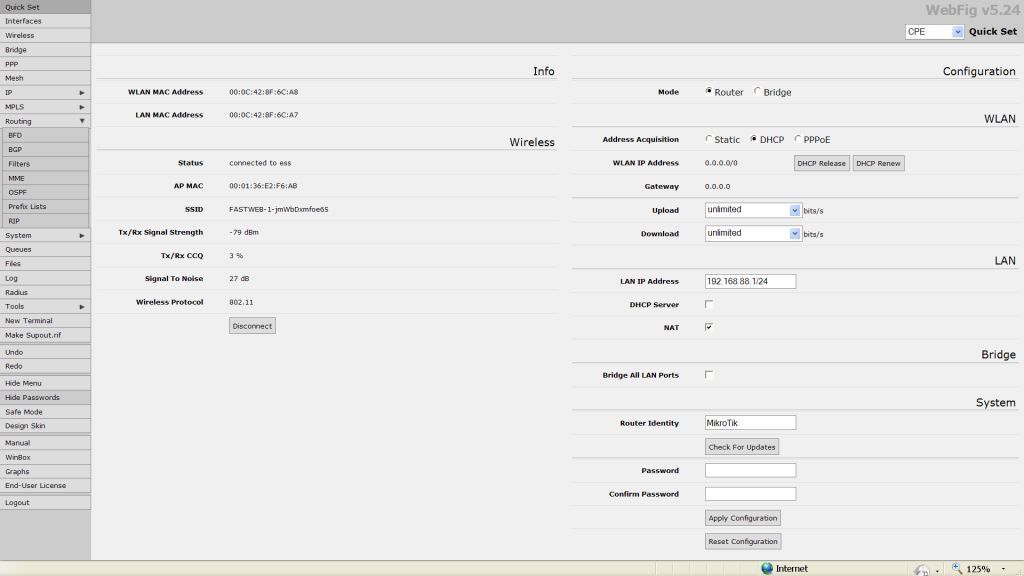1024x576 pixels.
Task: Enable Safe Mode
Action: tap(45, 412)
